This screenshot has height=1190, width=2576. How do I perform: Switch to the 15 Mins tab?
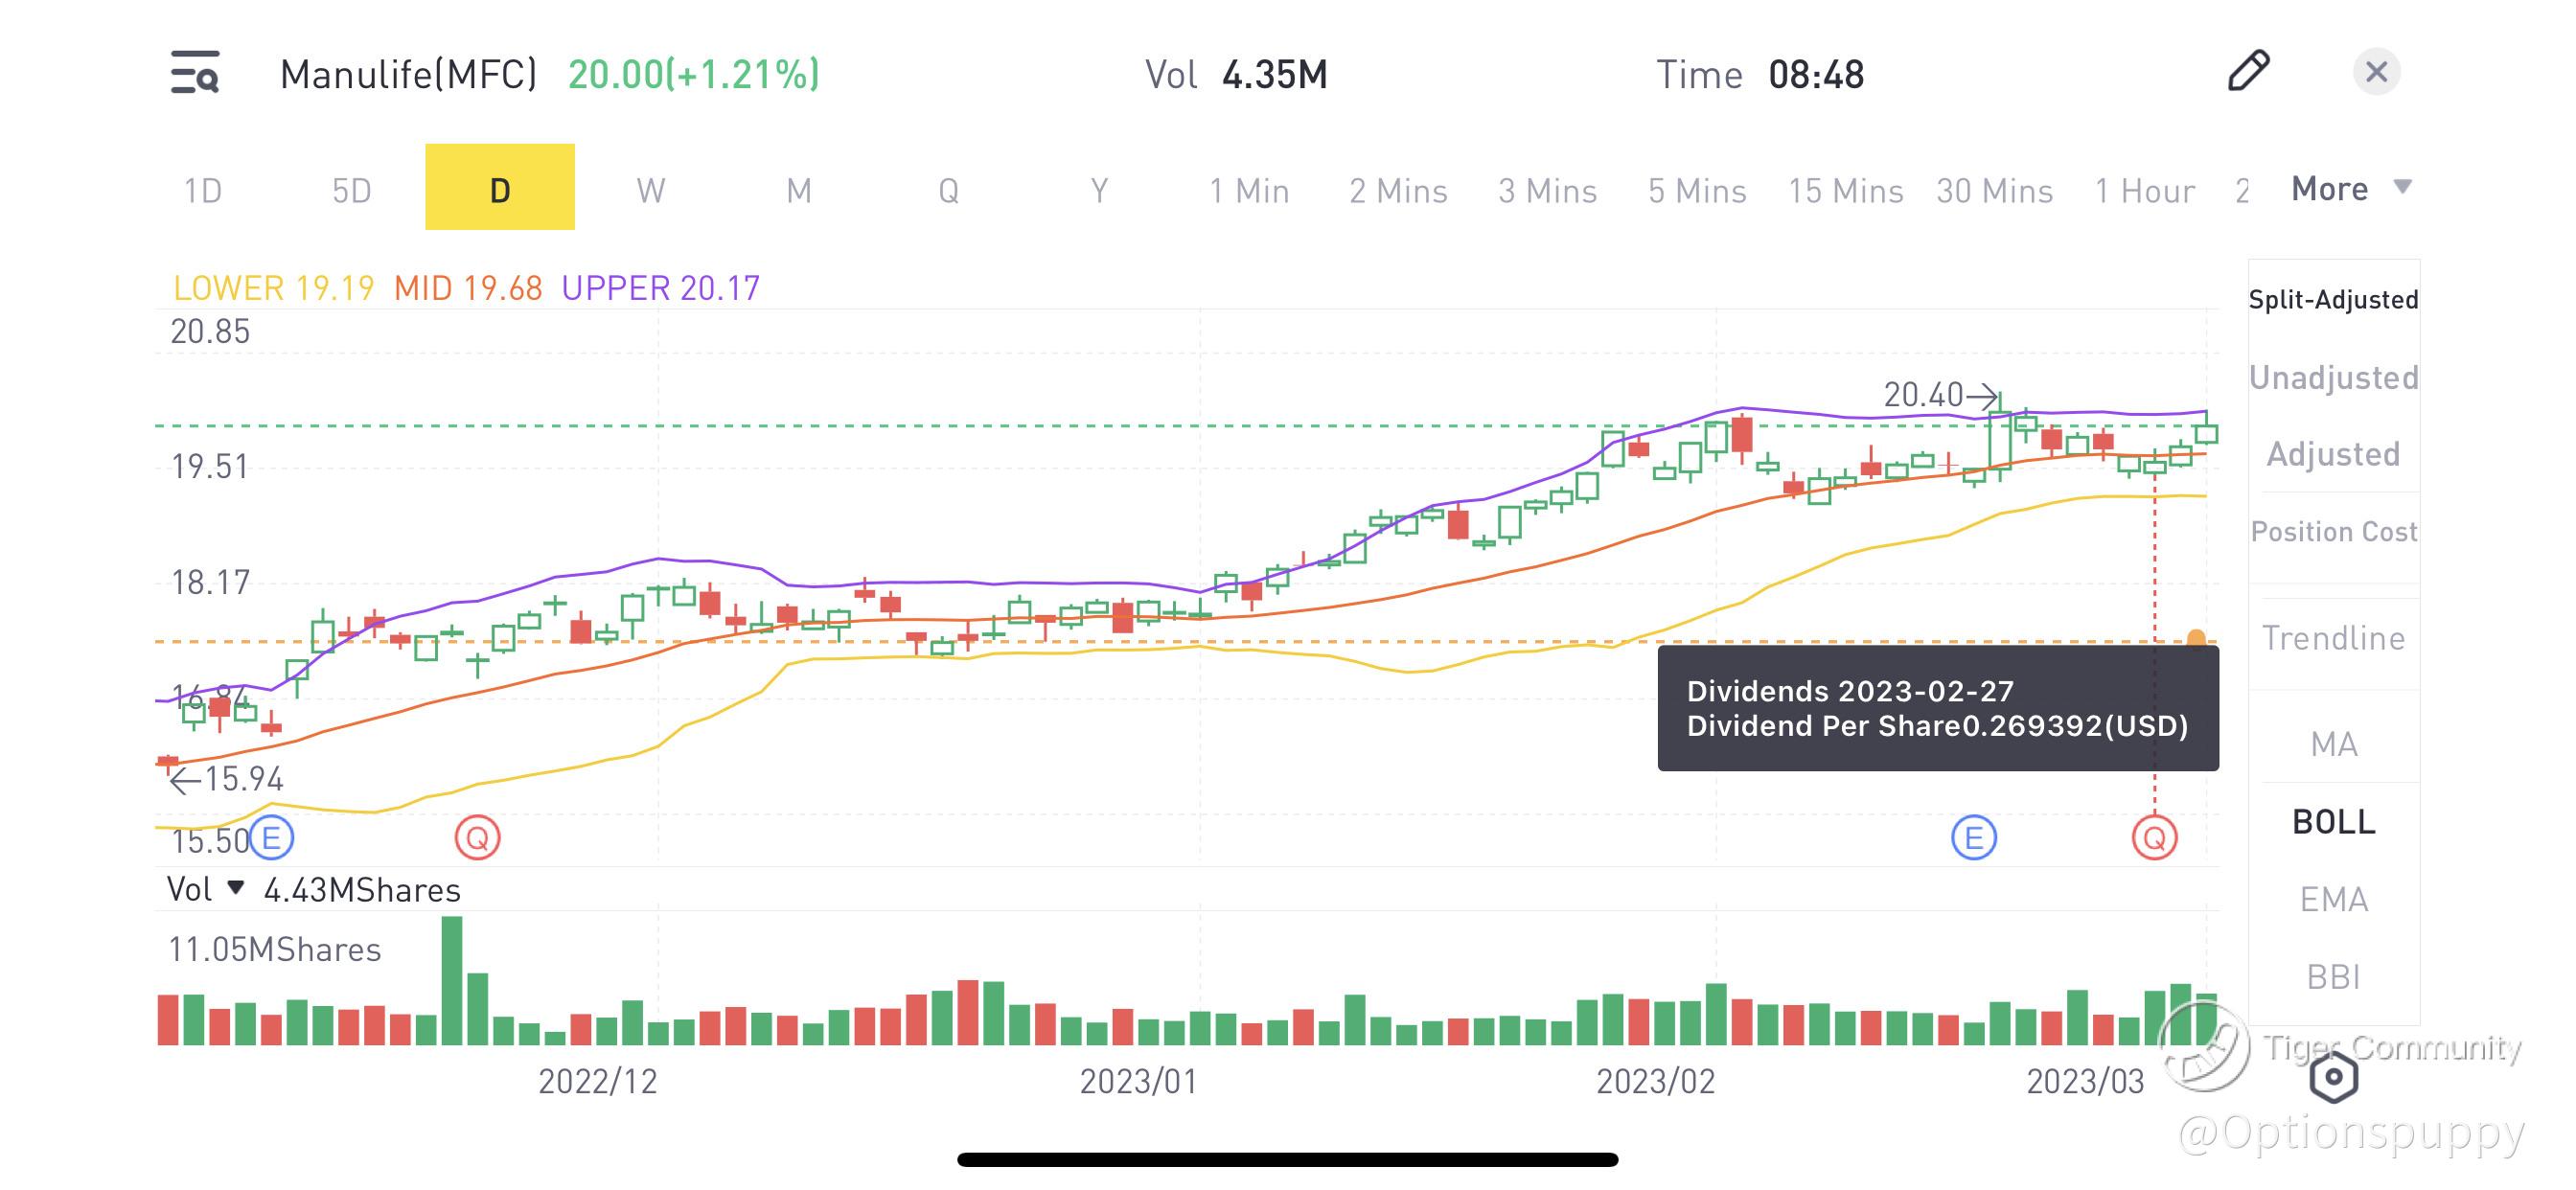click(x=1845, y=190)
